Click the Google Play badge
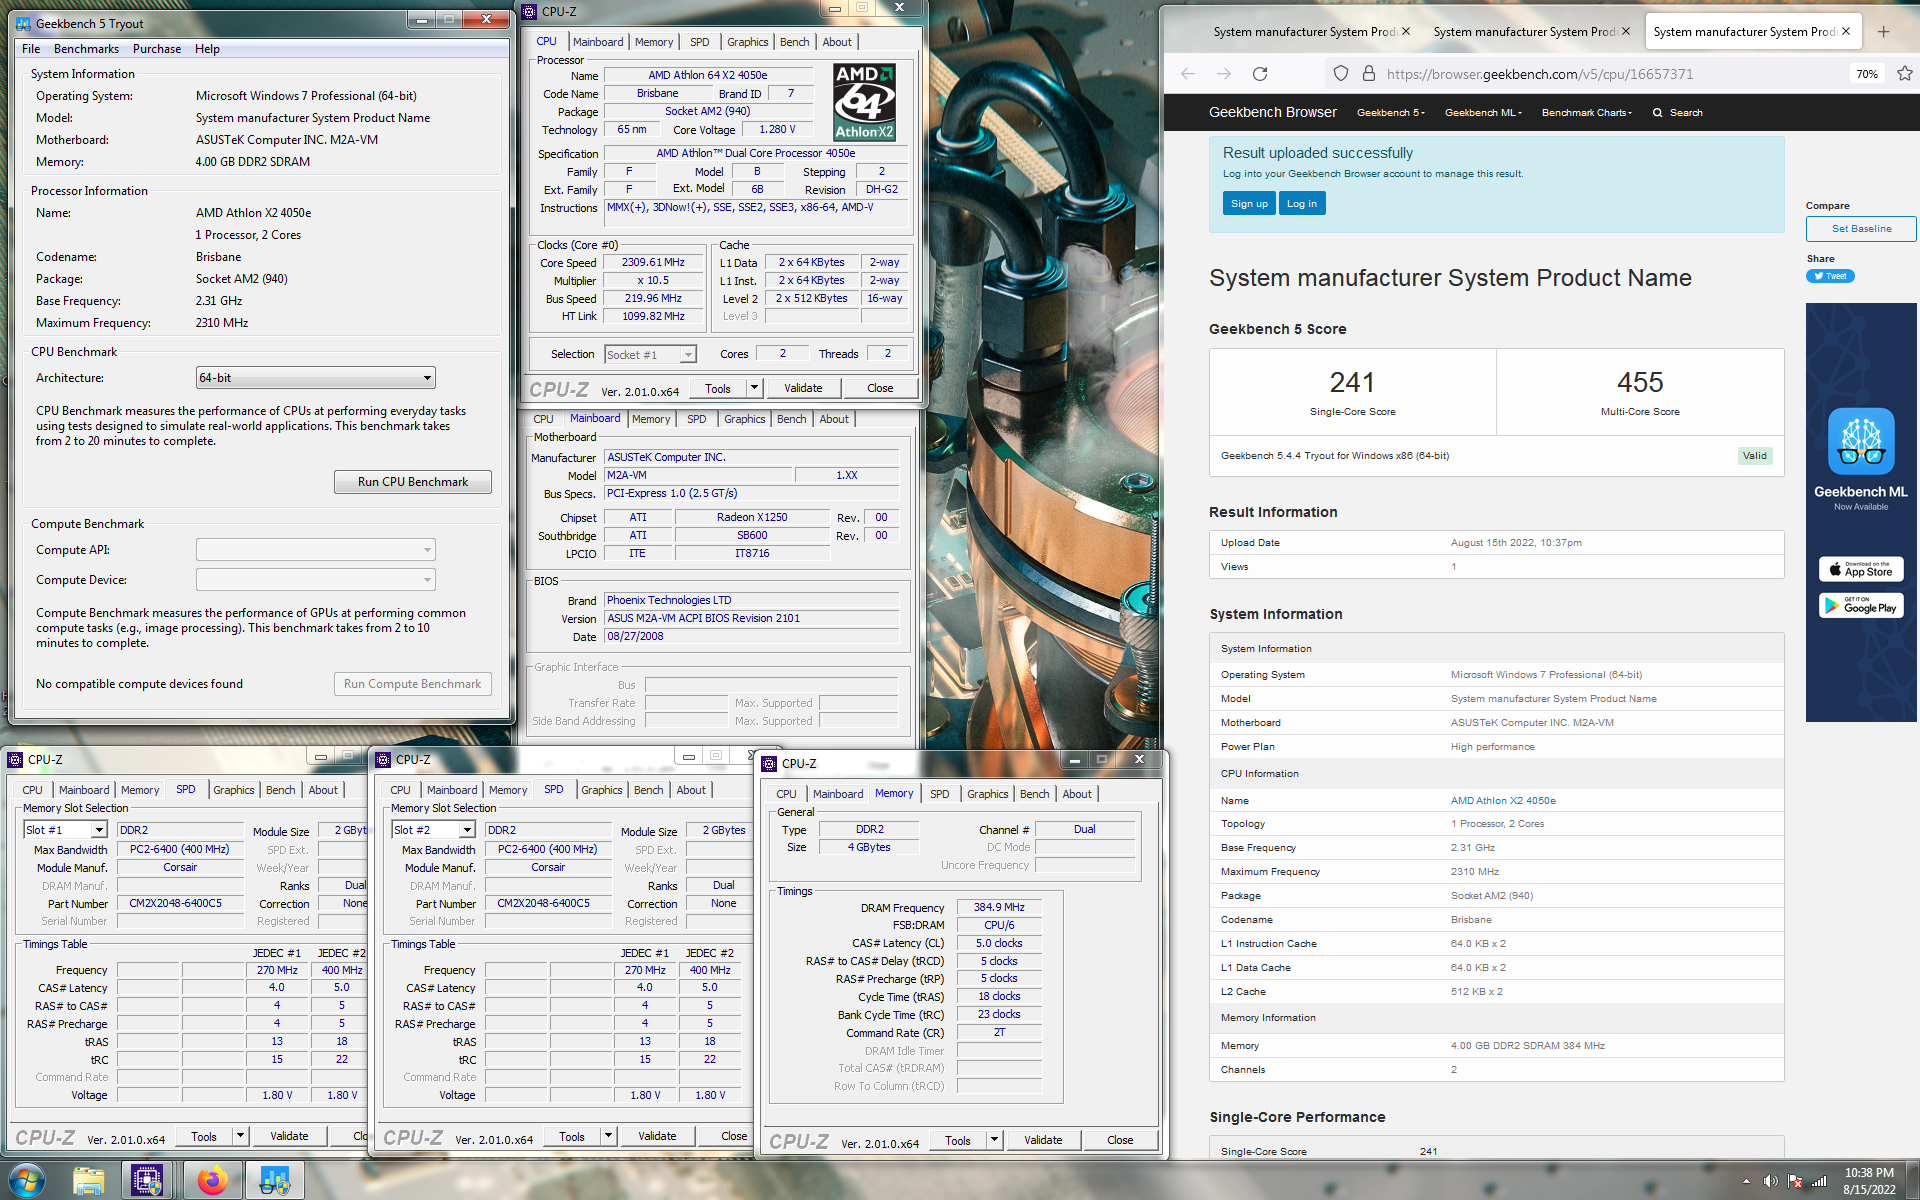 1861,606
